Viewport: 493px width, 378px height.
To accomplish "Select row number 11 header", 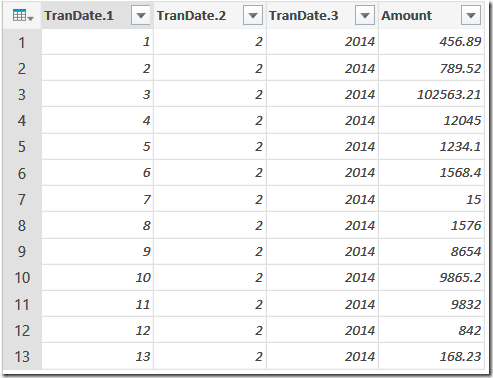I will click(22, 304).
